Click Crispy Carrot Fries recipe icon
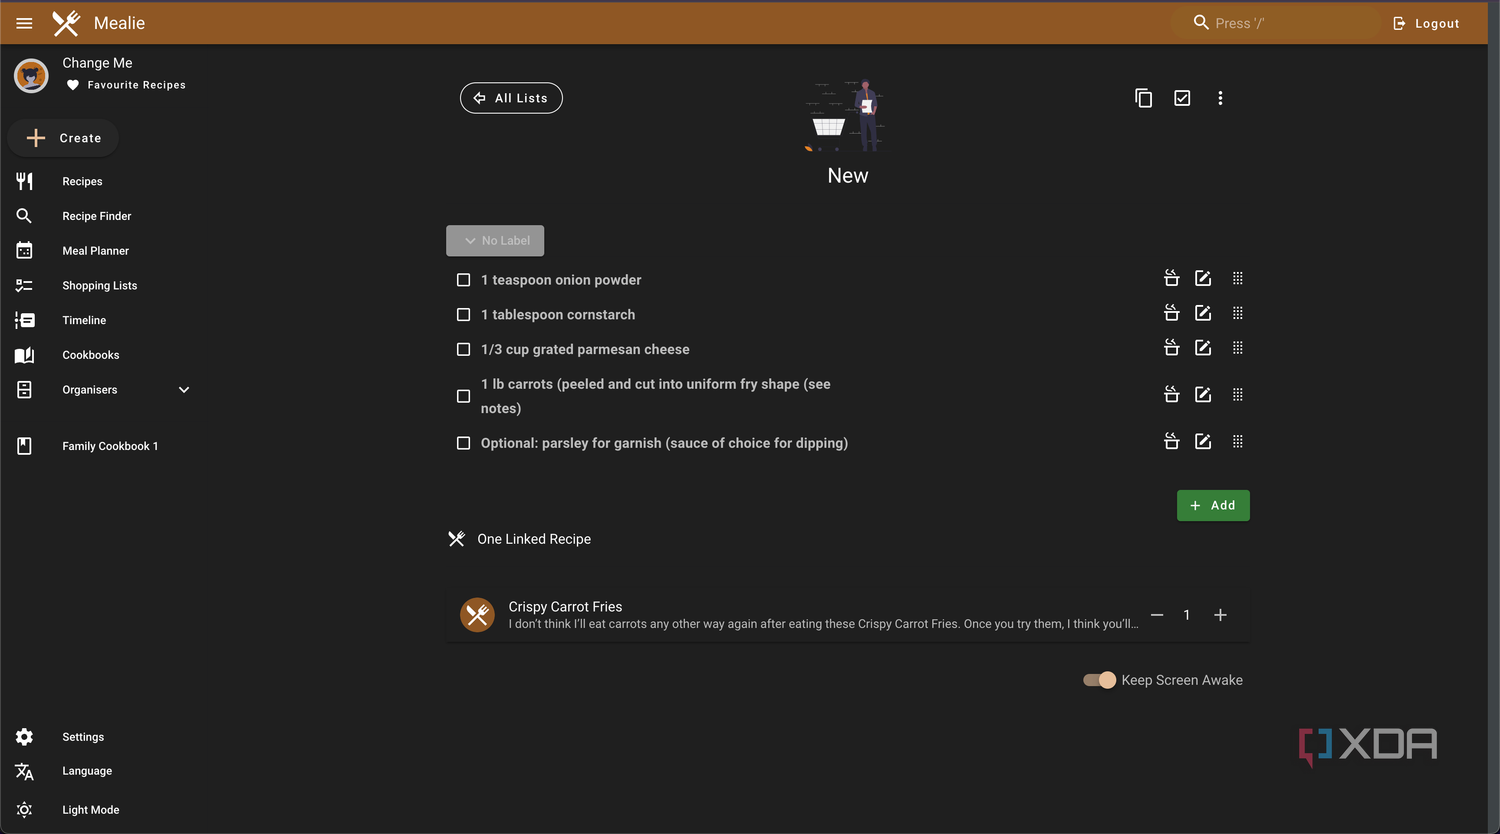 point(477,614)
